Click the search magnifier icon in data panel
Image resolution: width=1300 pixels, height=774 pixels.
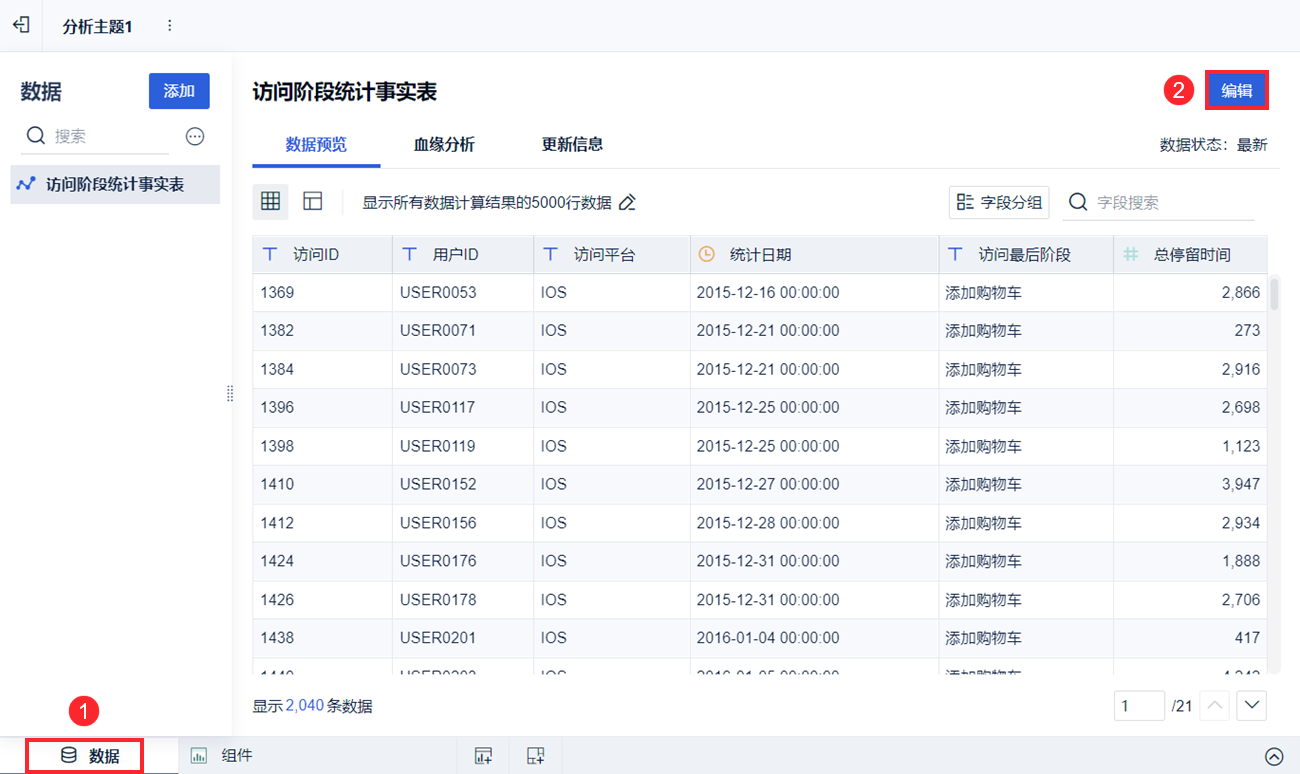(36, 136)
